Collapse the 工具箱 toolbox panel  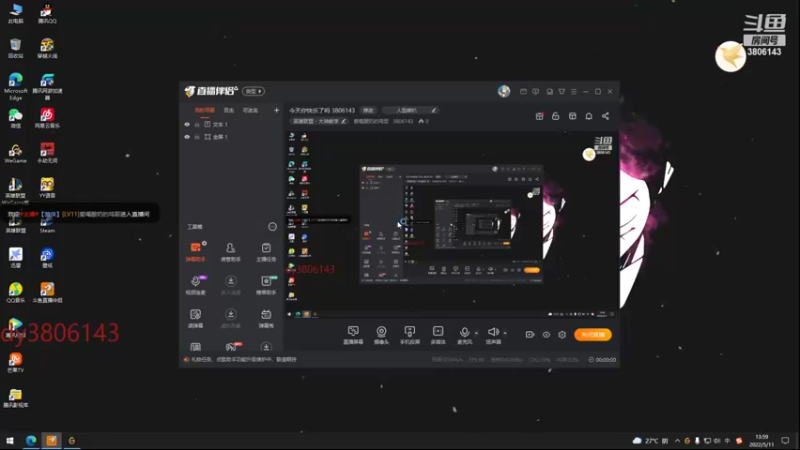272,227
